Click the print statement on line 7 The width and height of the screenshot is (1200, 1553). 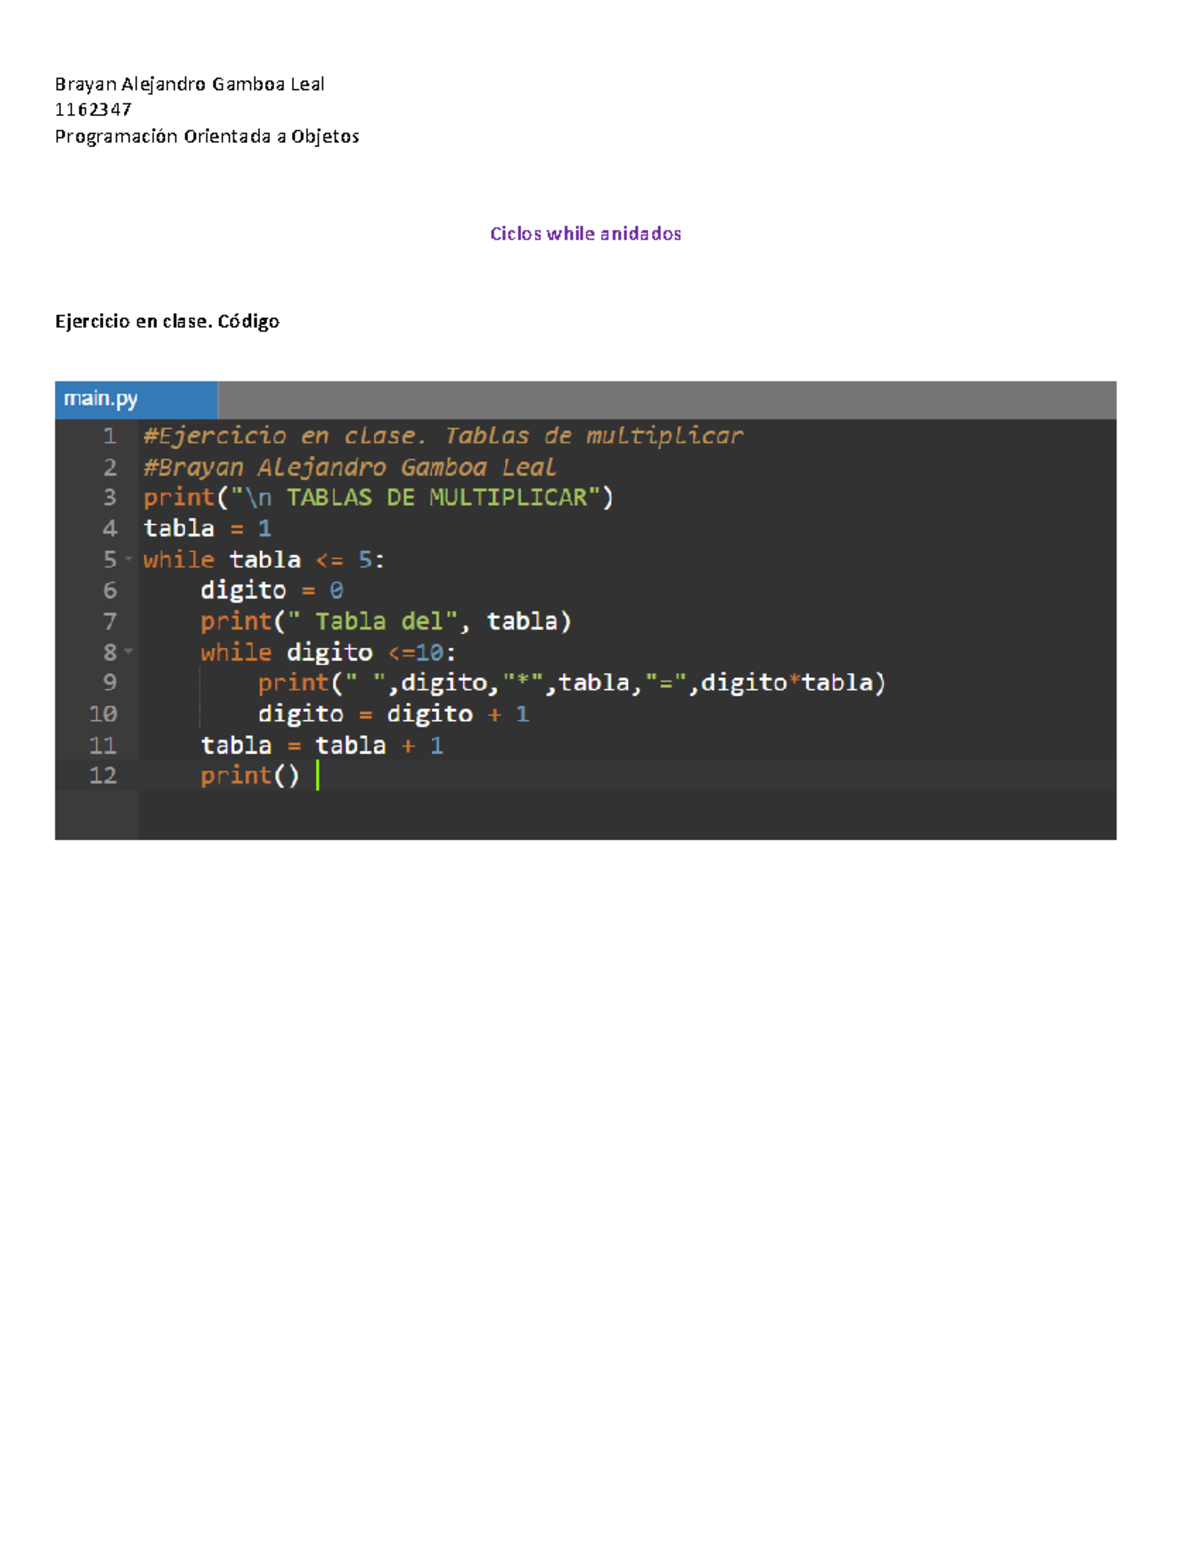[x=388, y=620]
